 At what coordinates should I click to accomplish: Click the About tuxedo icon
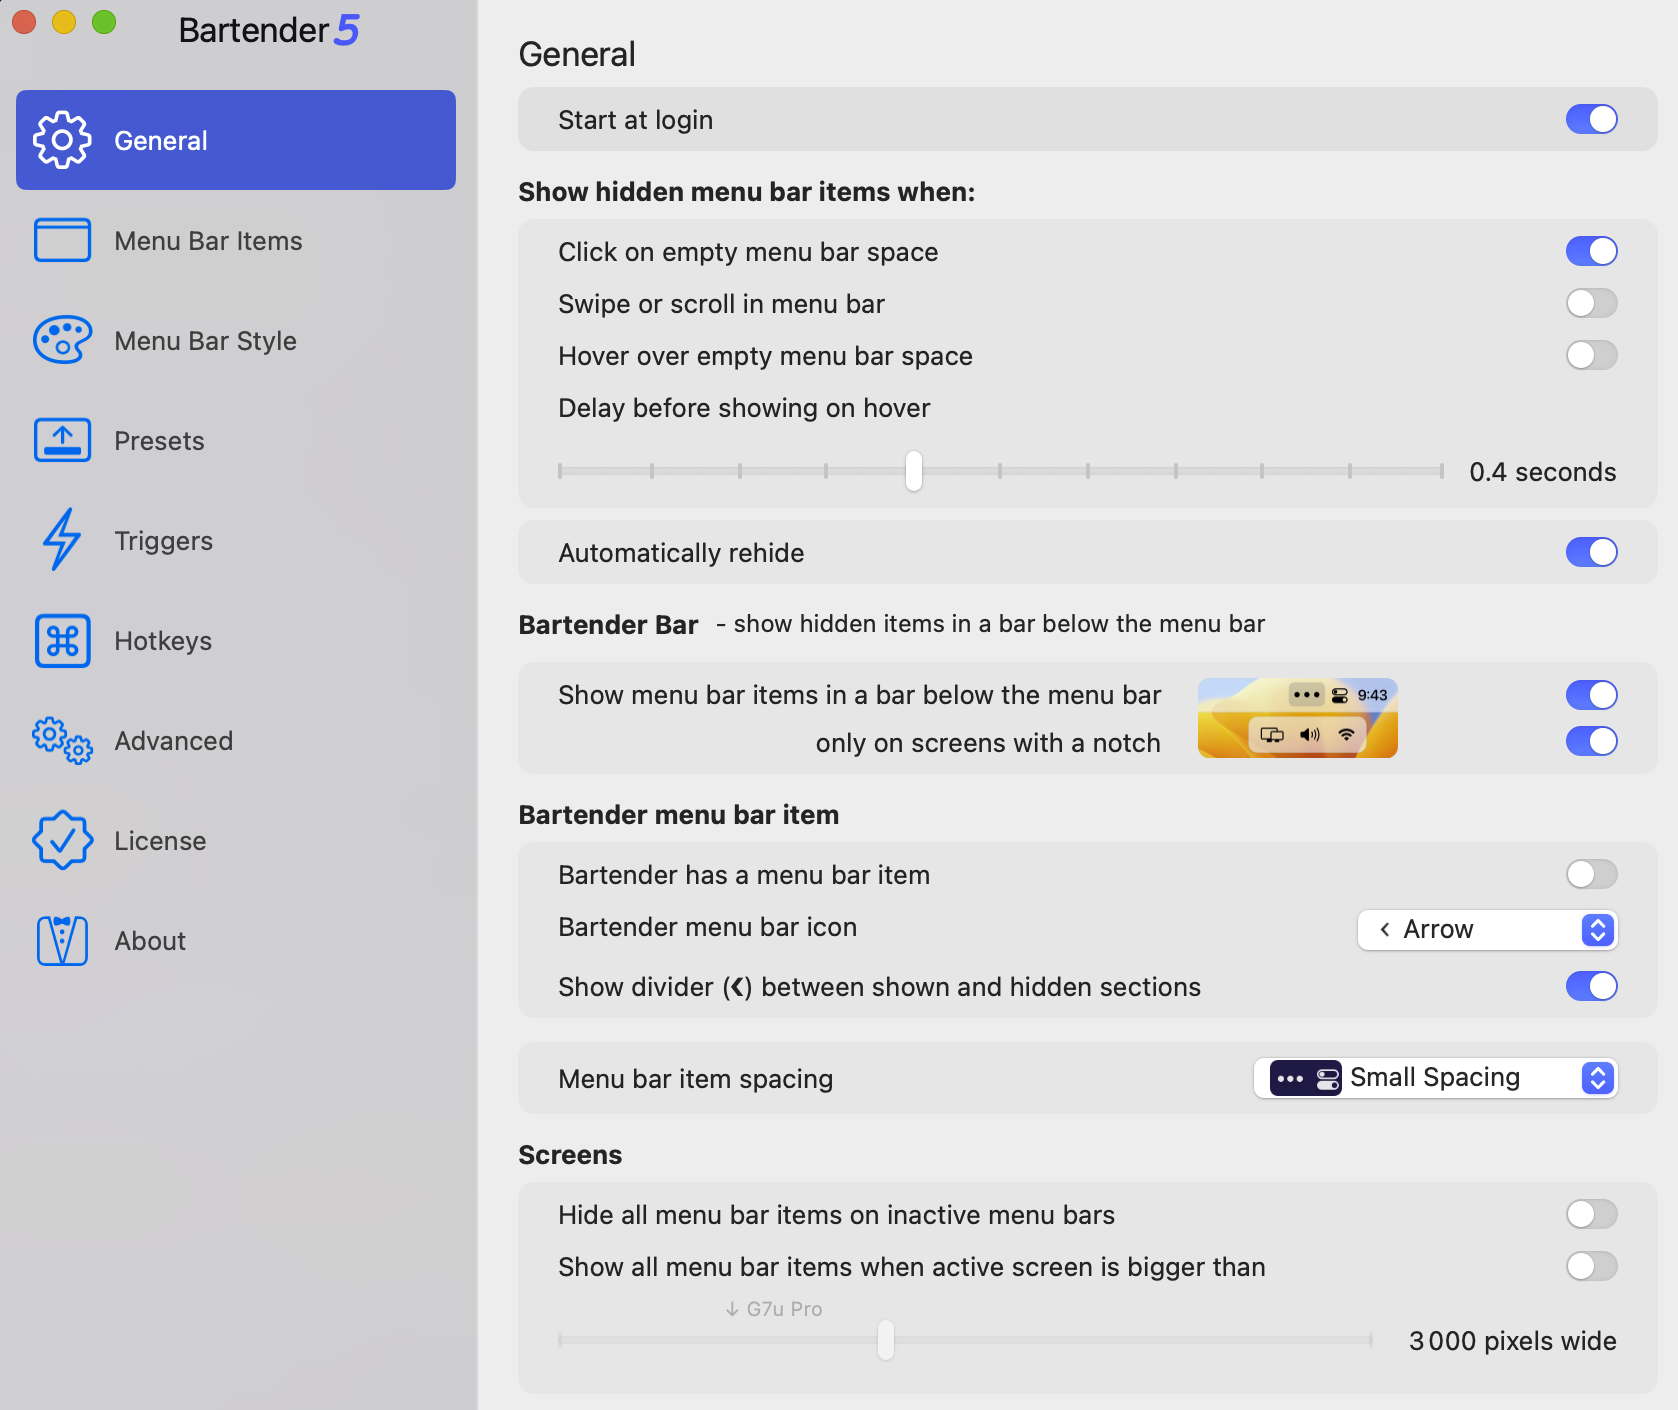point(62,940)
